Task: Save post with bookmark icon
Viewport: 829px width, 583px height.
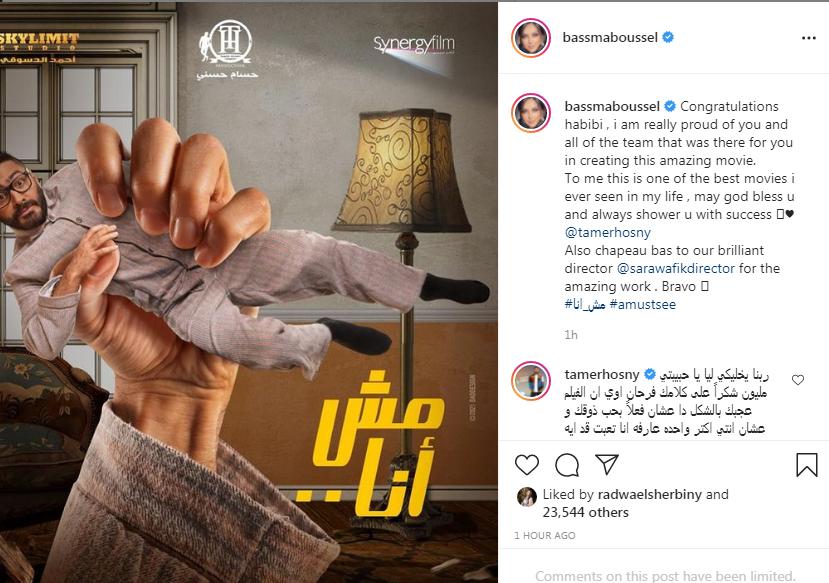Action: pos(807,465)
